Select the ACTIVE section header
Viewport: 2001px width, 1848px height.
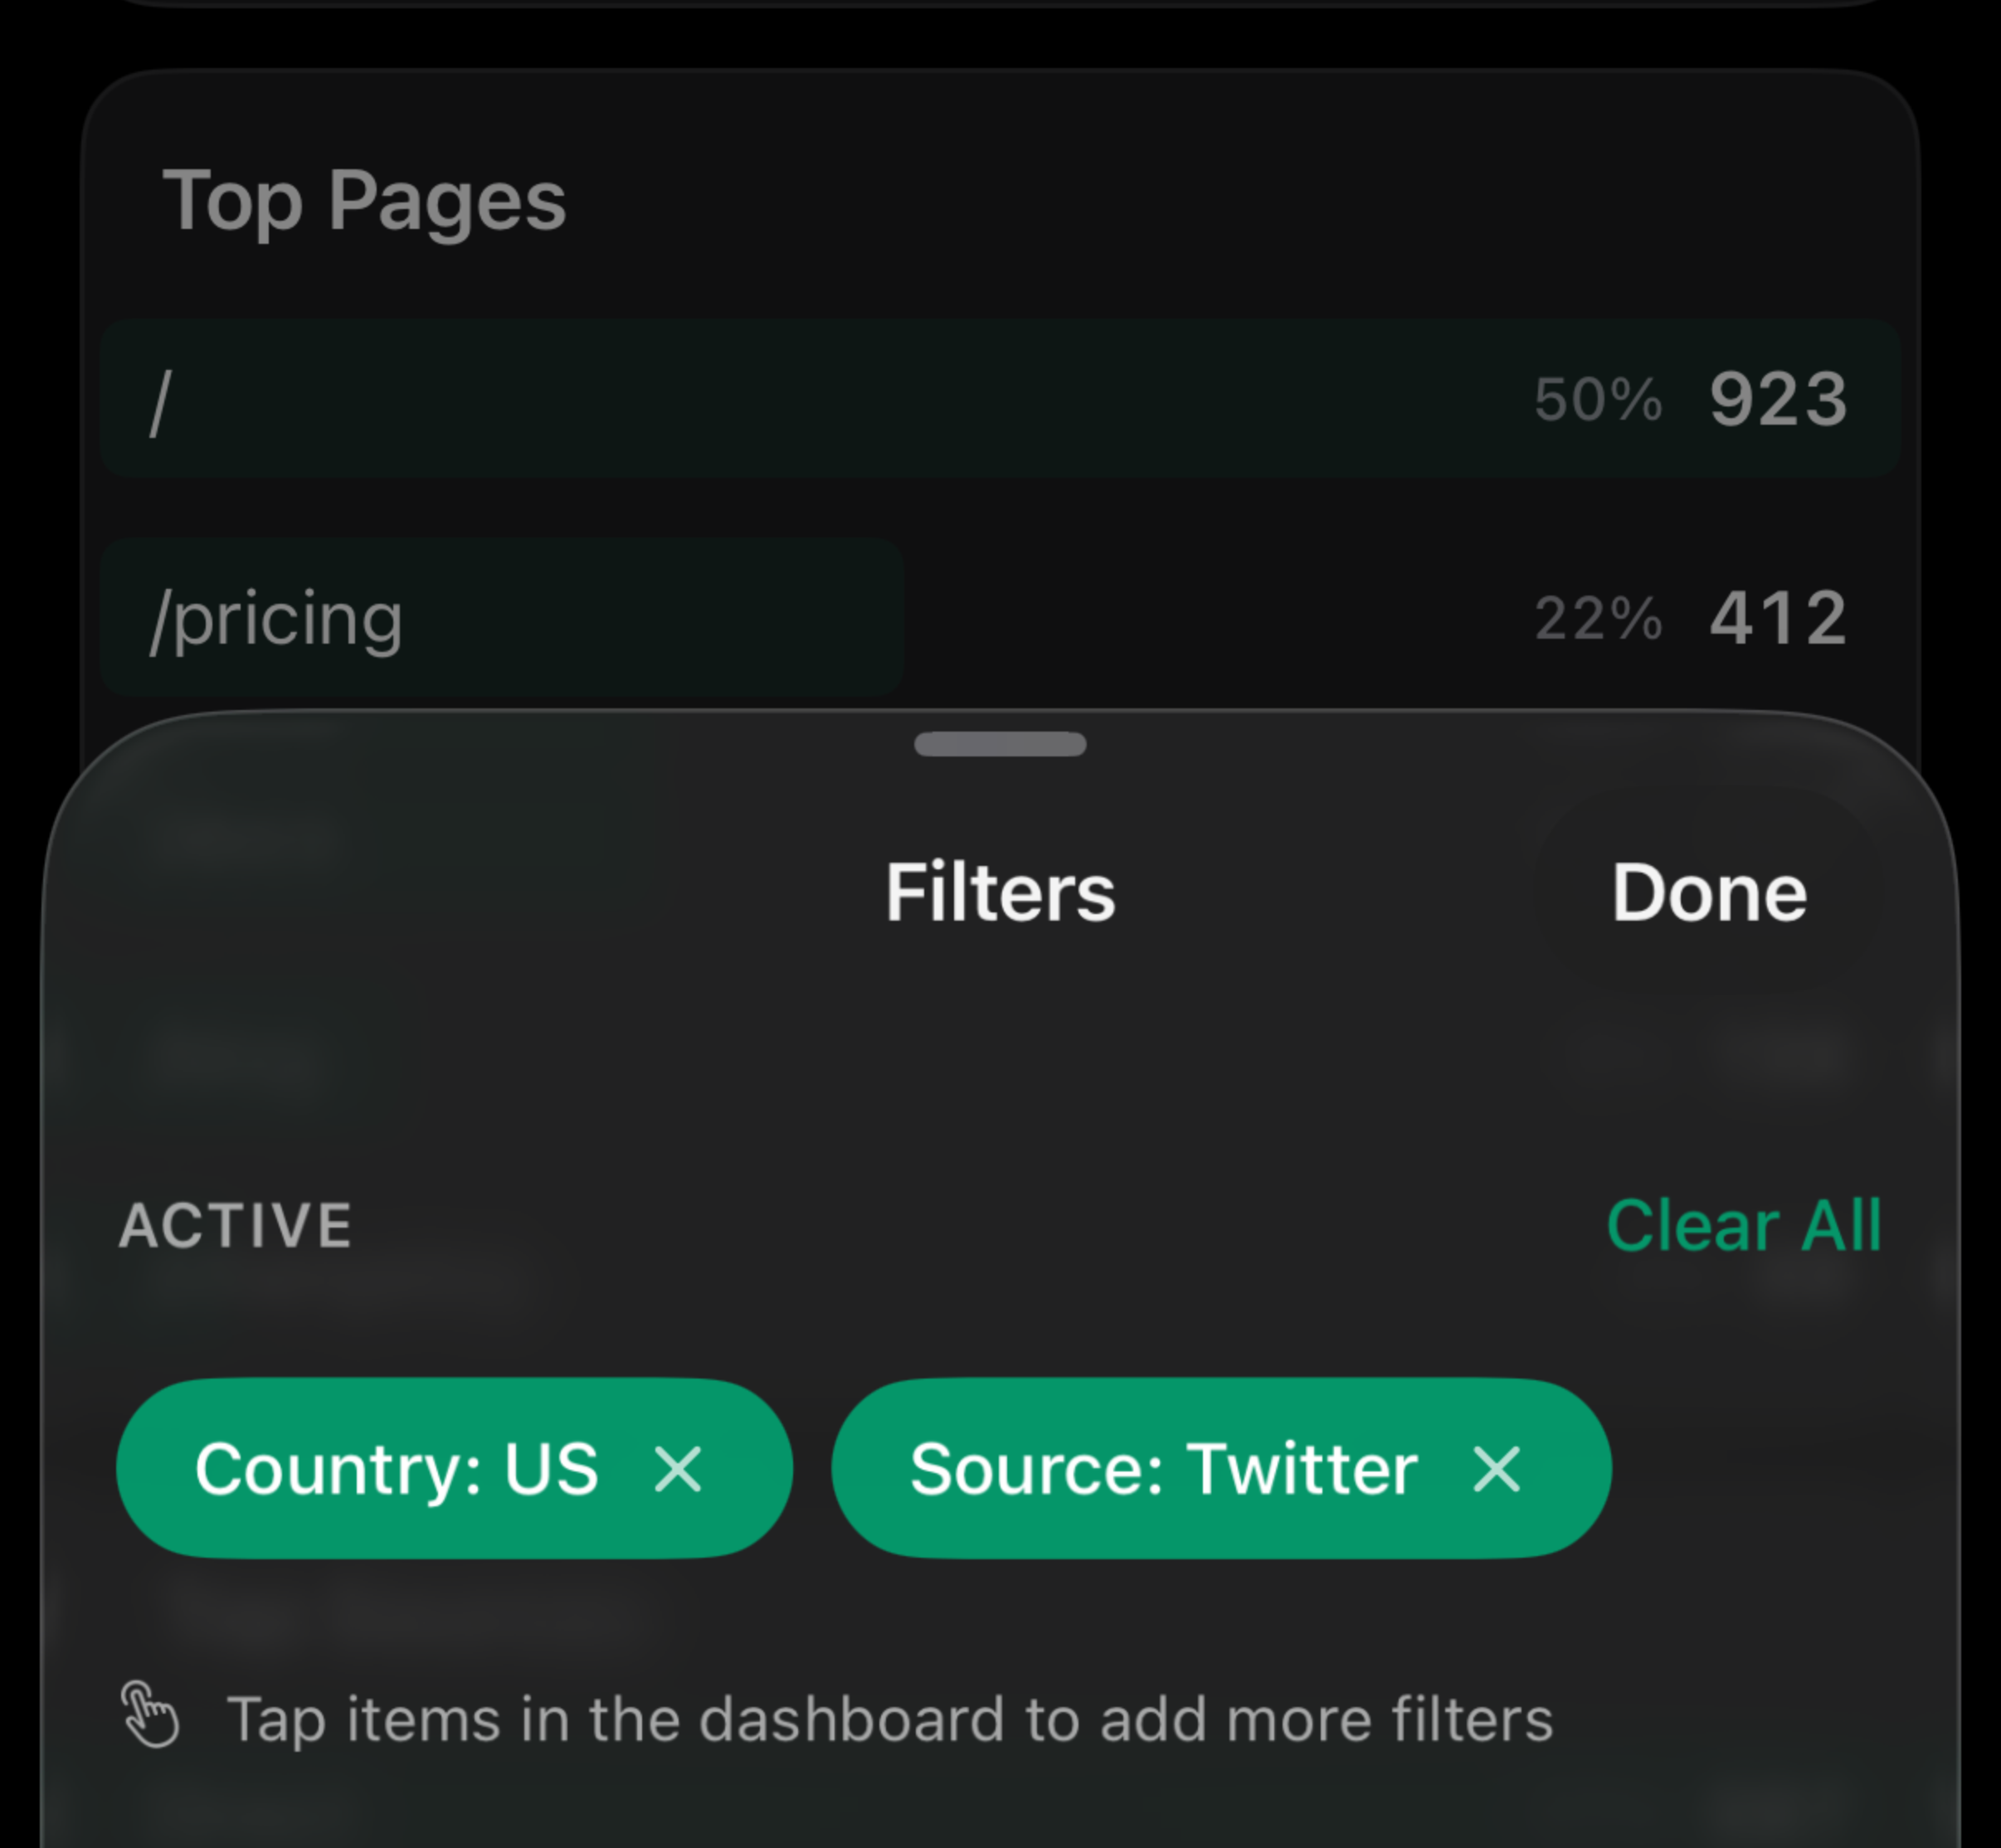coord(236,1224)
